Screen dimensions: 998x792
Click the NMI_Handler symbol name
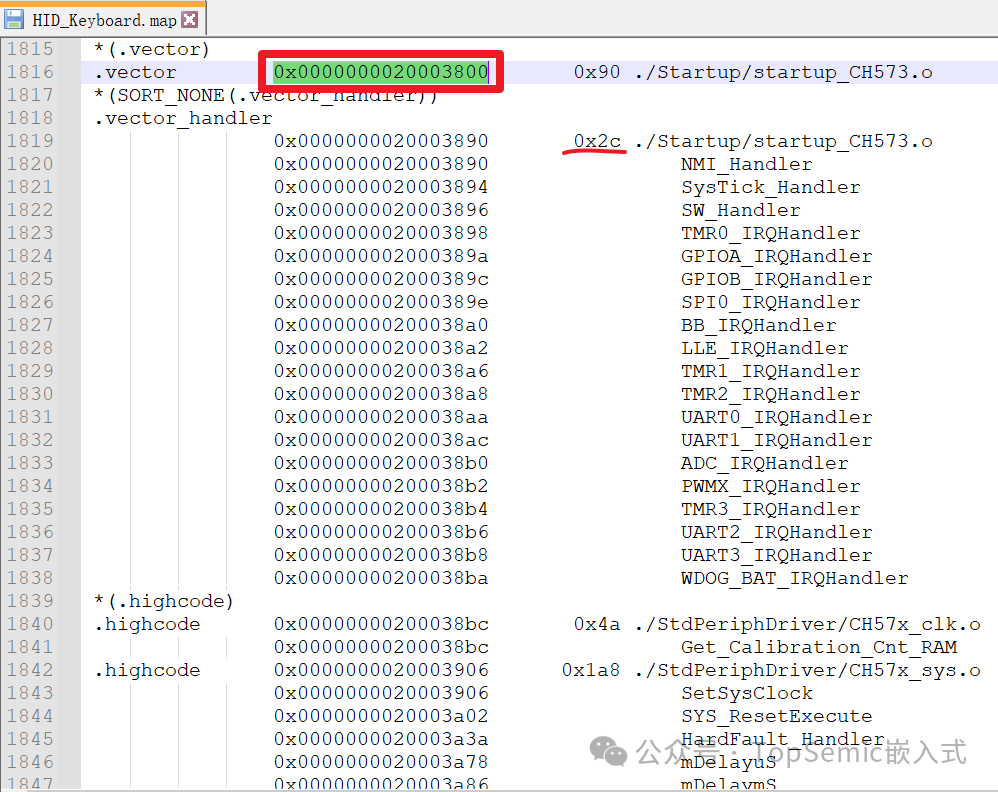(746, 164)
